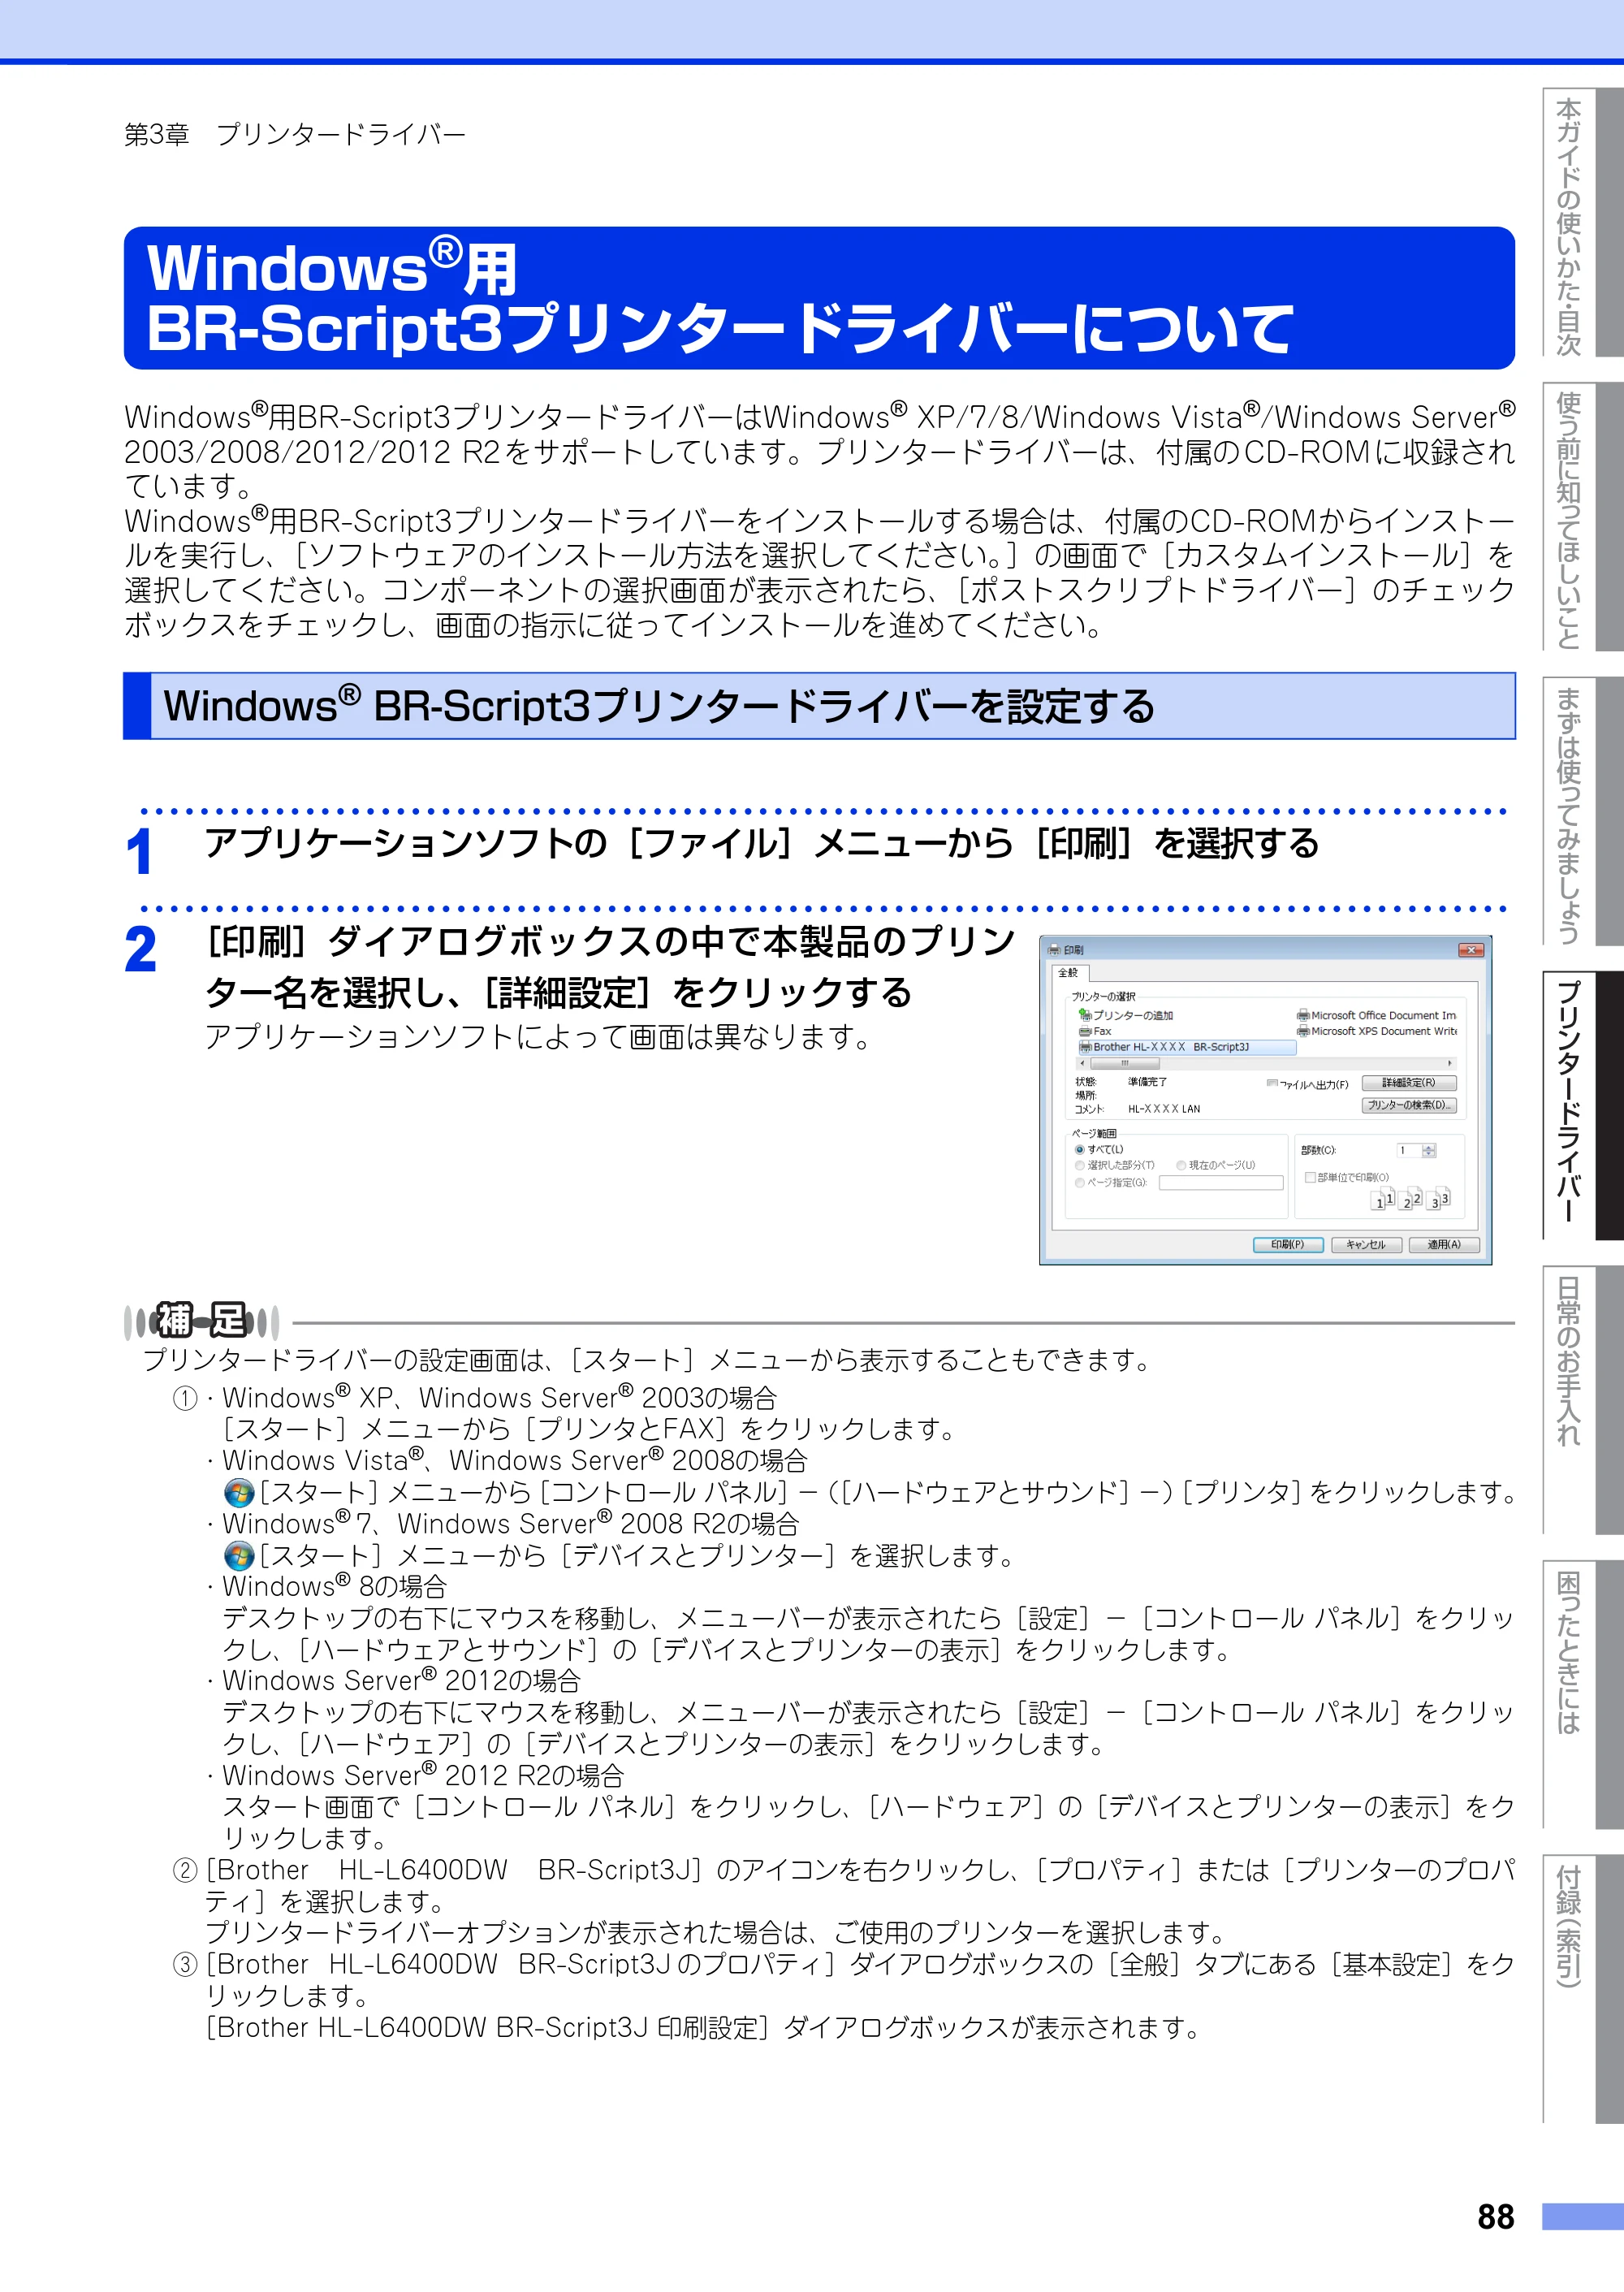Click the 印刷(P) button
This screenshot has height=2292, width=1624.
click(1288, 1245)
